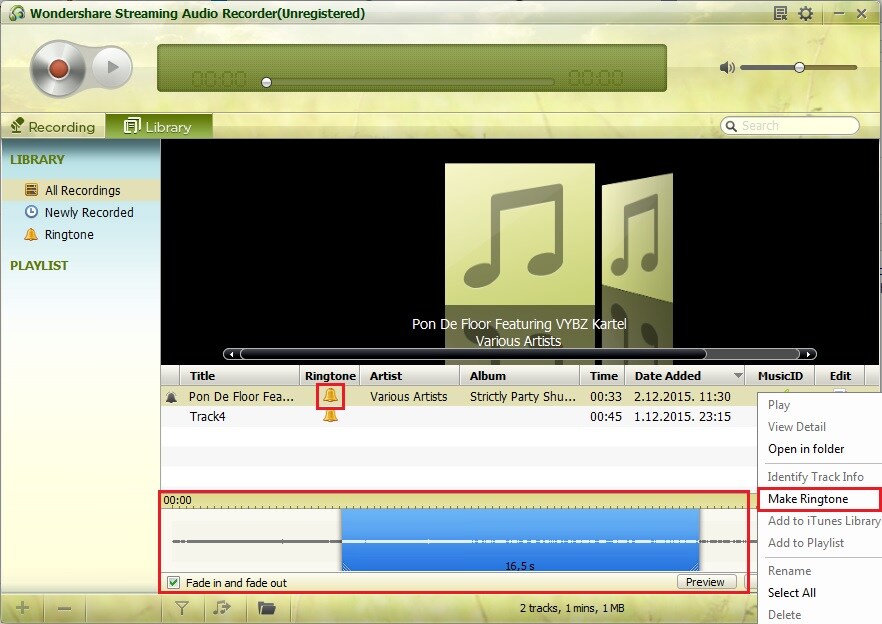Click the playback progress slider knob
This screenshot has height=624, width=882.
(x=267, y=83)
